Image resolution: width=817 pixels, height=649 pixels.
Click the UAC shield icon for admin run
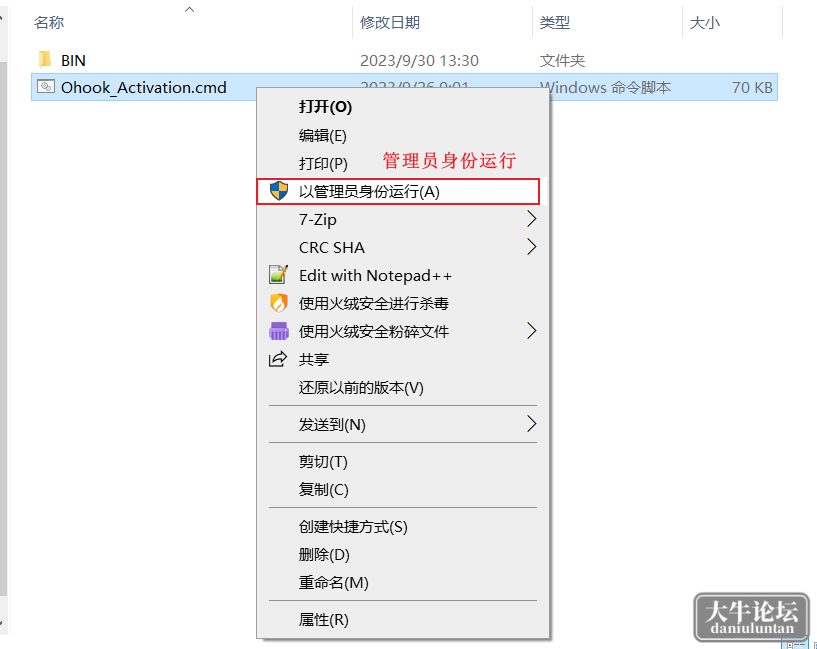(x=279, y=191)
